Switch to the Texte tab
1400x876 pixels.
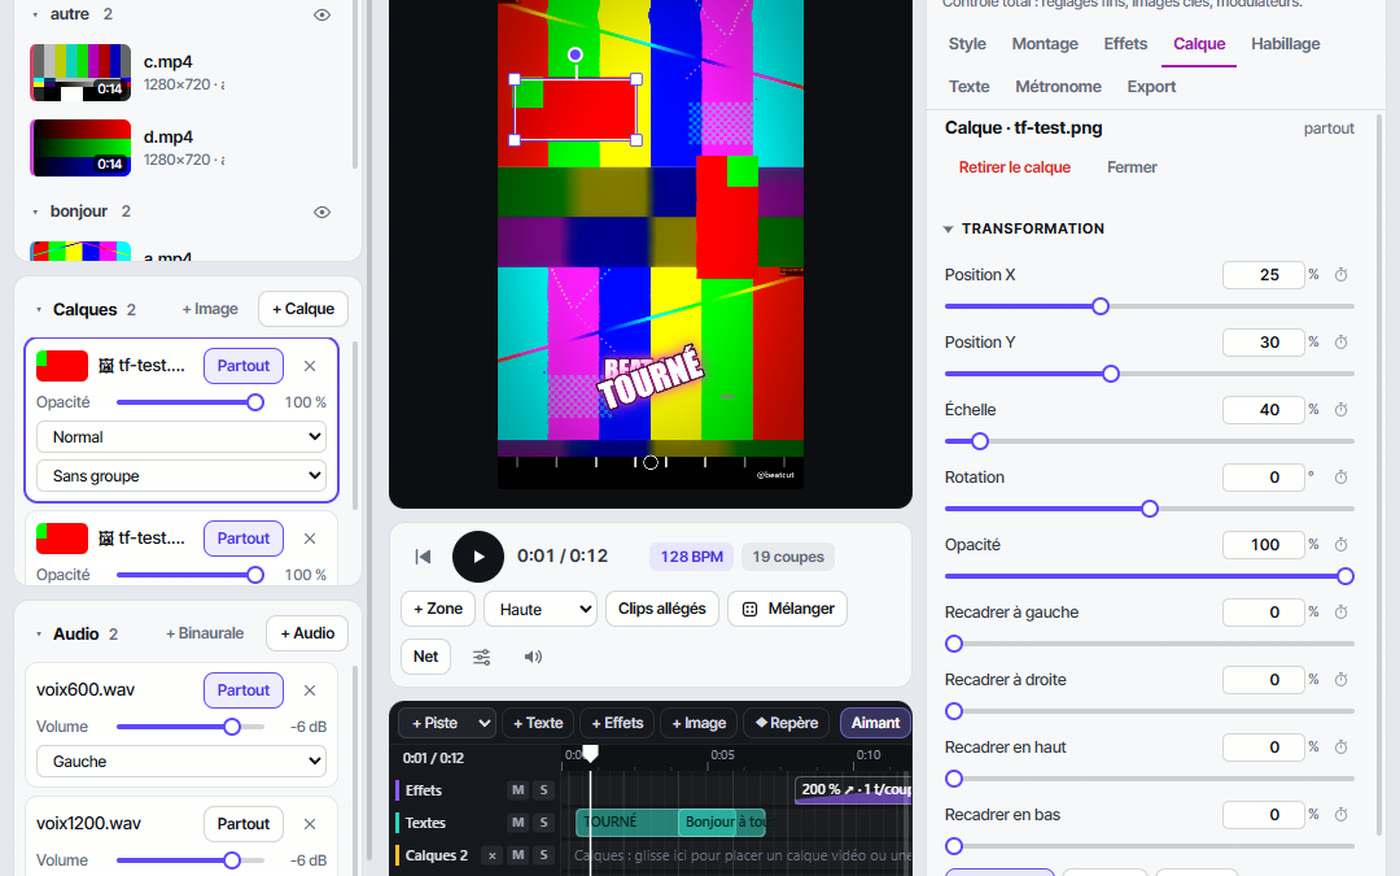(x=969, y=87)
